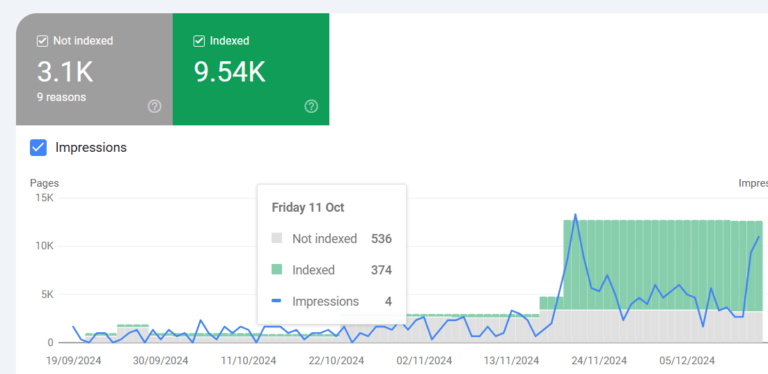The width and height of the screenshot is (768, 374).
Task: Click the 19/09/2024 date axis label
Action: 73,361
